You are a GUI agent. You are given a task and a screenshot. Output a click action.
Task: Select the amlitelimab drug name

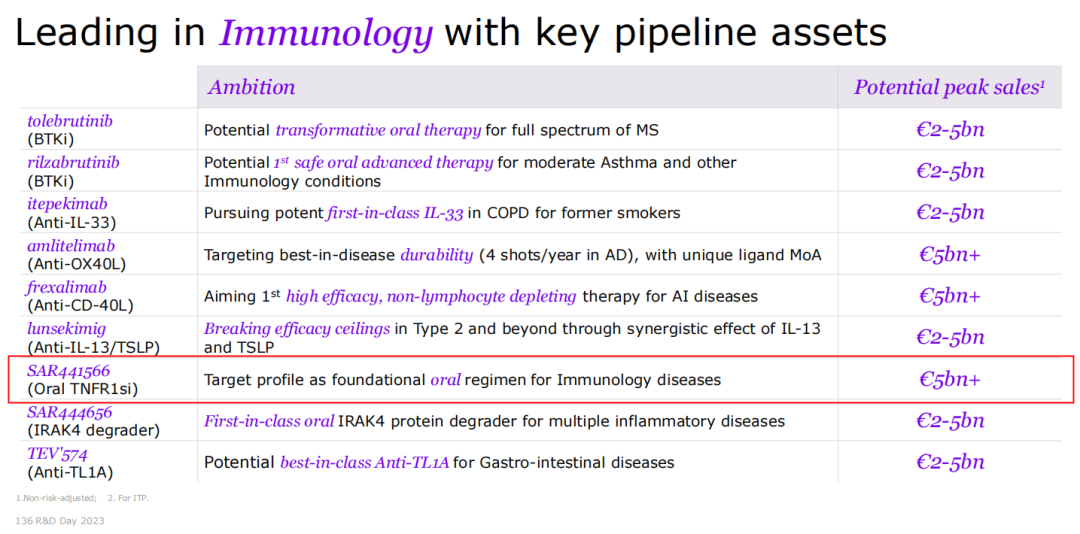(70, 246)
